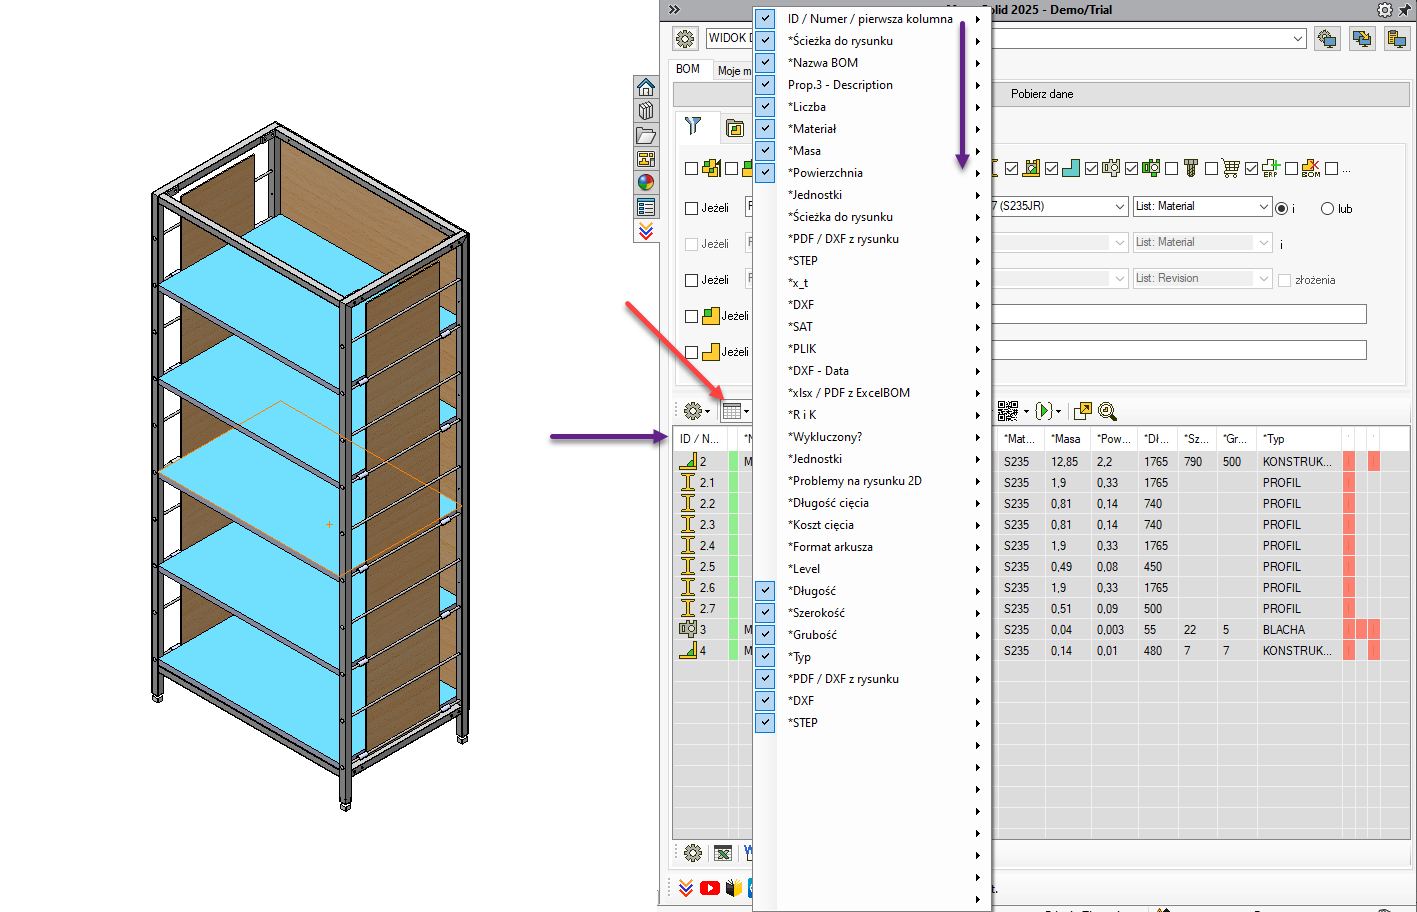Open the book help icon in bottom bar
The width and height of the screenshot is (1417, 912).
(733, 888)
